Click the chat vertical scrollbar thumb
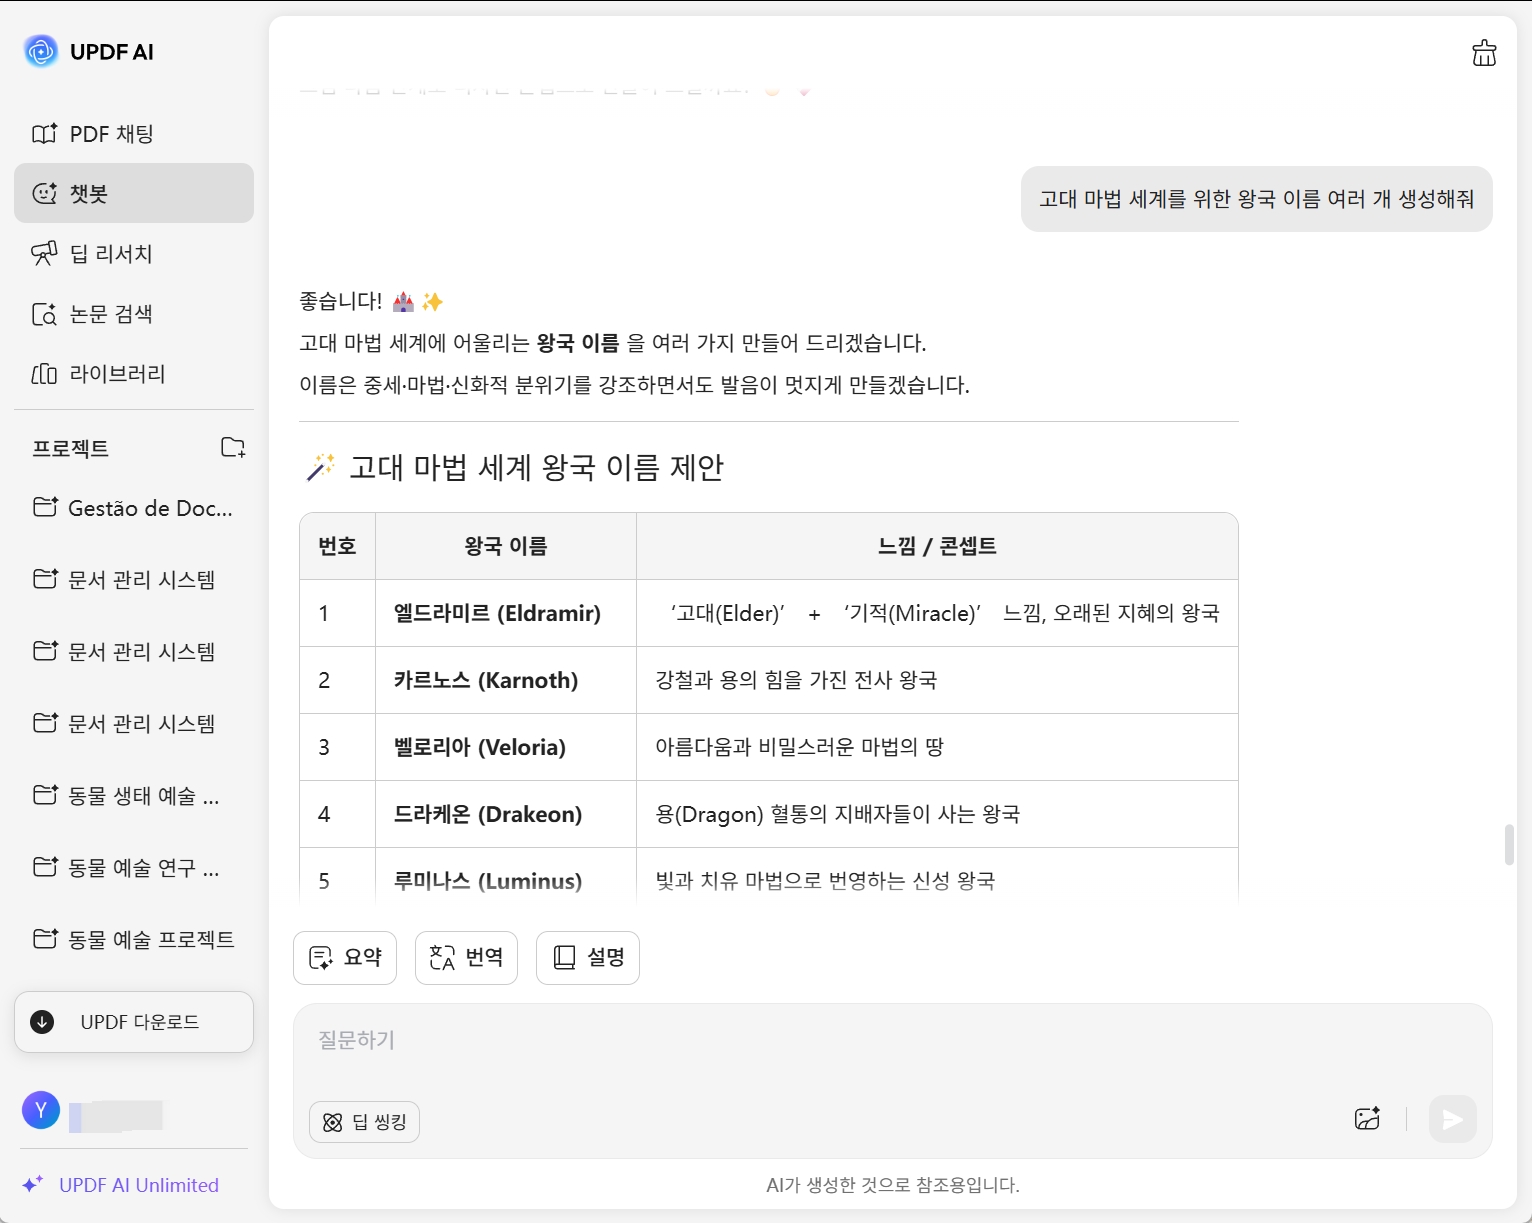Image resolution: width=1532 pixels, height=1223 pixels. (x=1510, y=845)
